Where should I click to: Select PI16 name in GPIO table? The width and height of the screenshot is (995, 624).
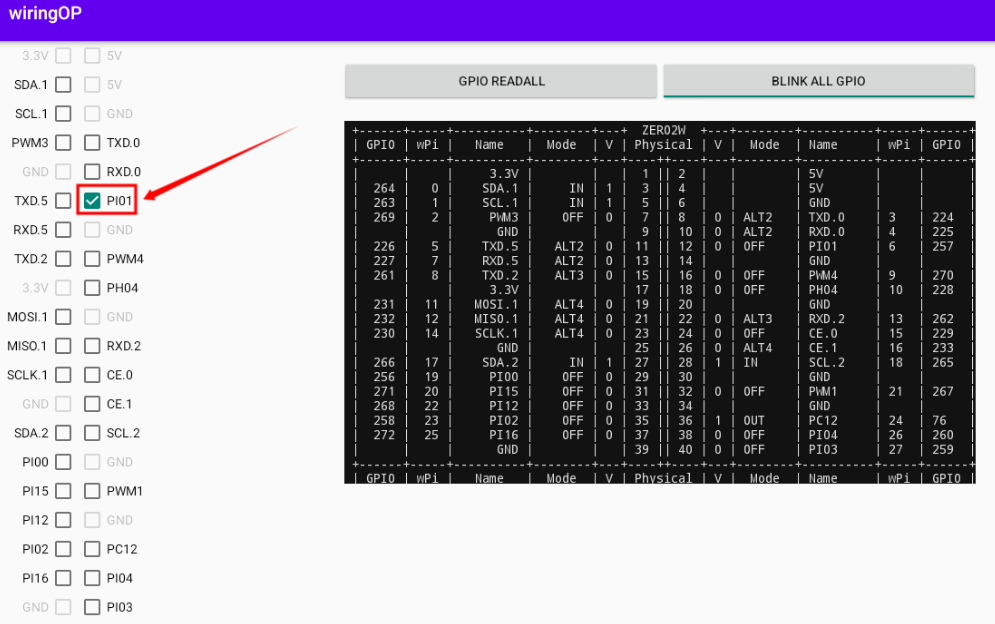(503, 435)
